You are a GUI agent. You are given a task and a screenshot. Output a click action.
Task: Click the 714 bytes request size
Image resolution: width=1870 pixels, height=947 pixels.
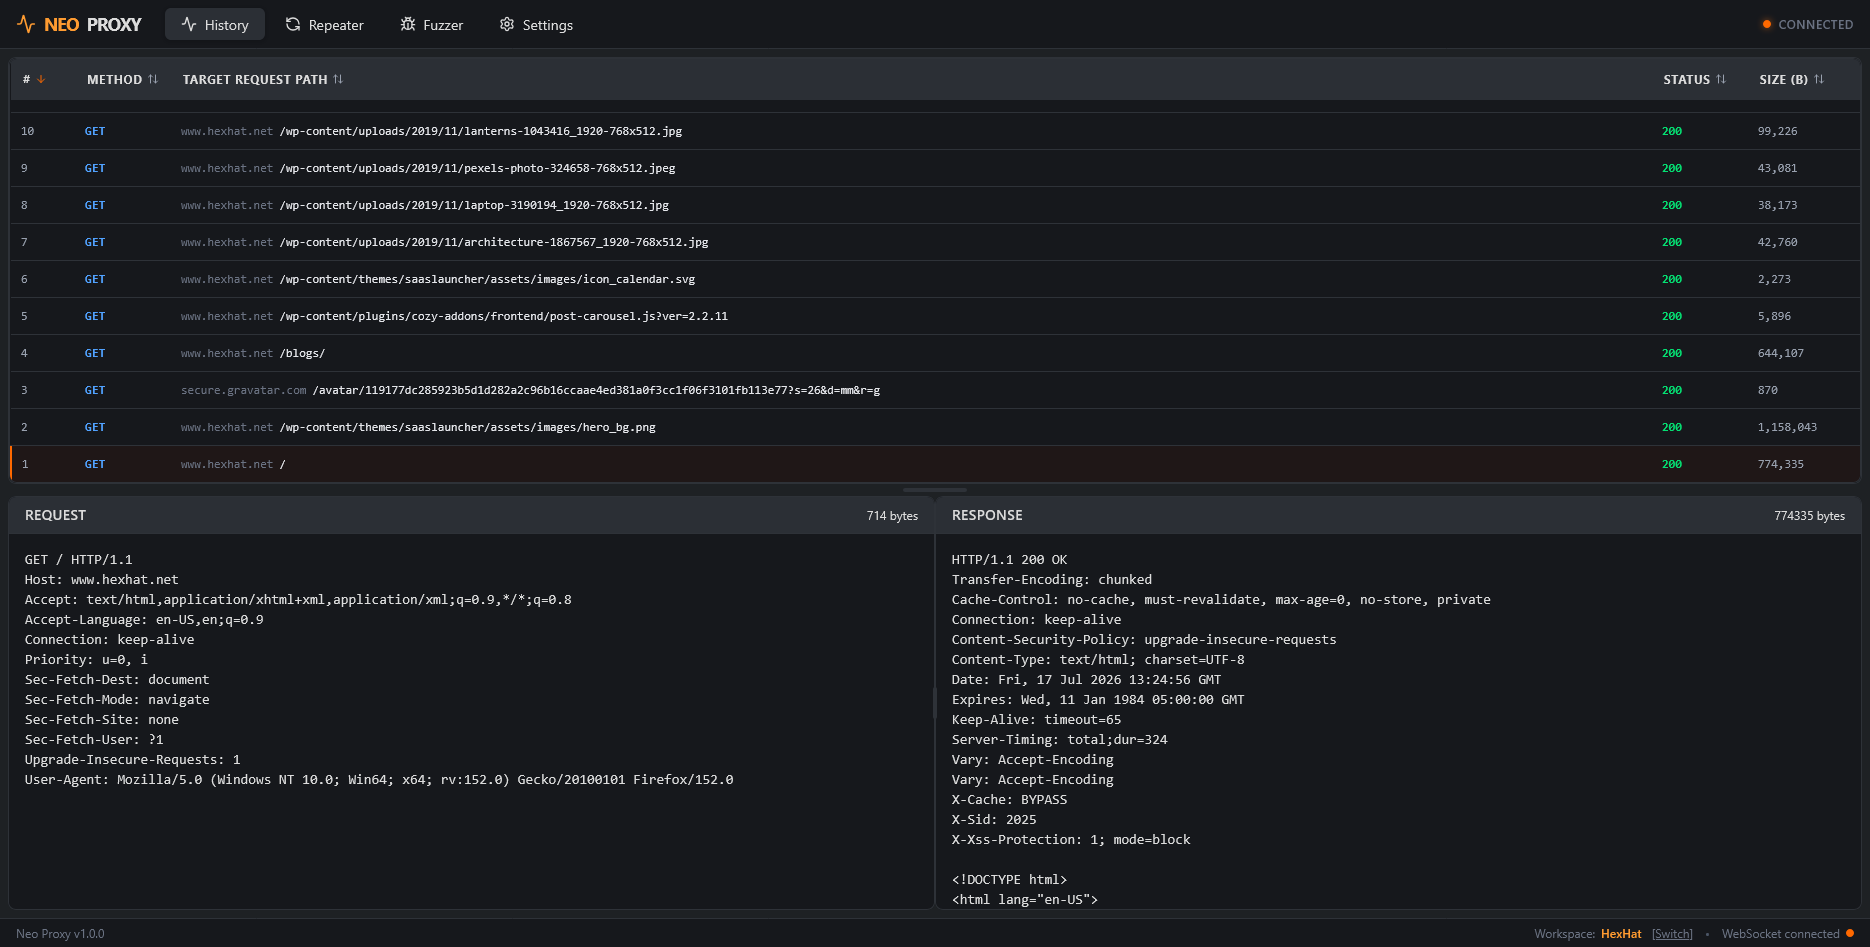892,516
